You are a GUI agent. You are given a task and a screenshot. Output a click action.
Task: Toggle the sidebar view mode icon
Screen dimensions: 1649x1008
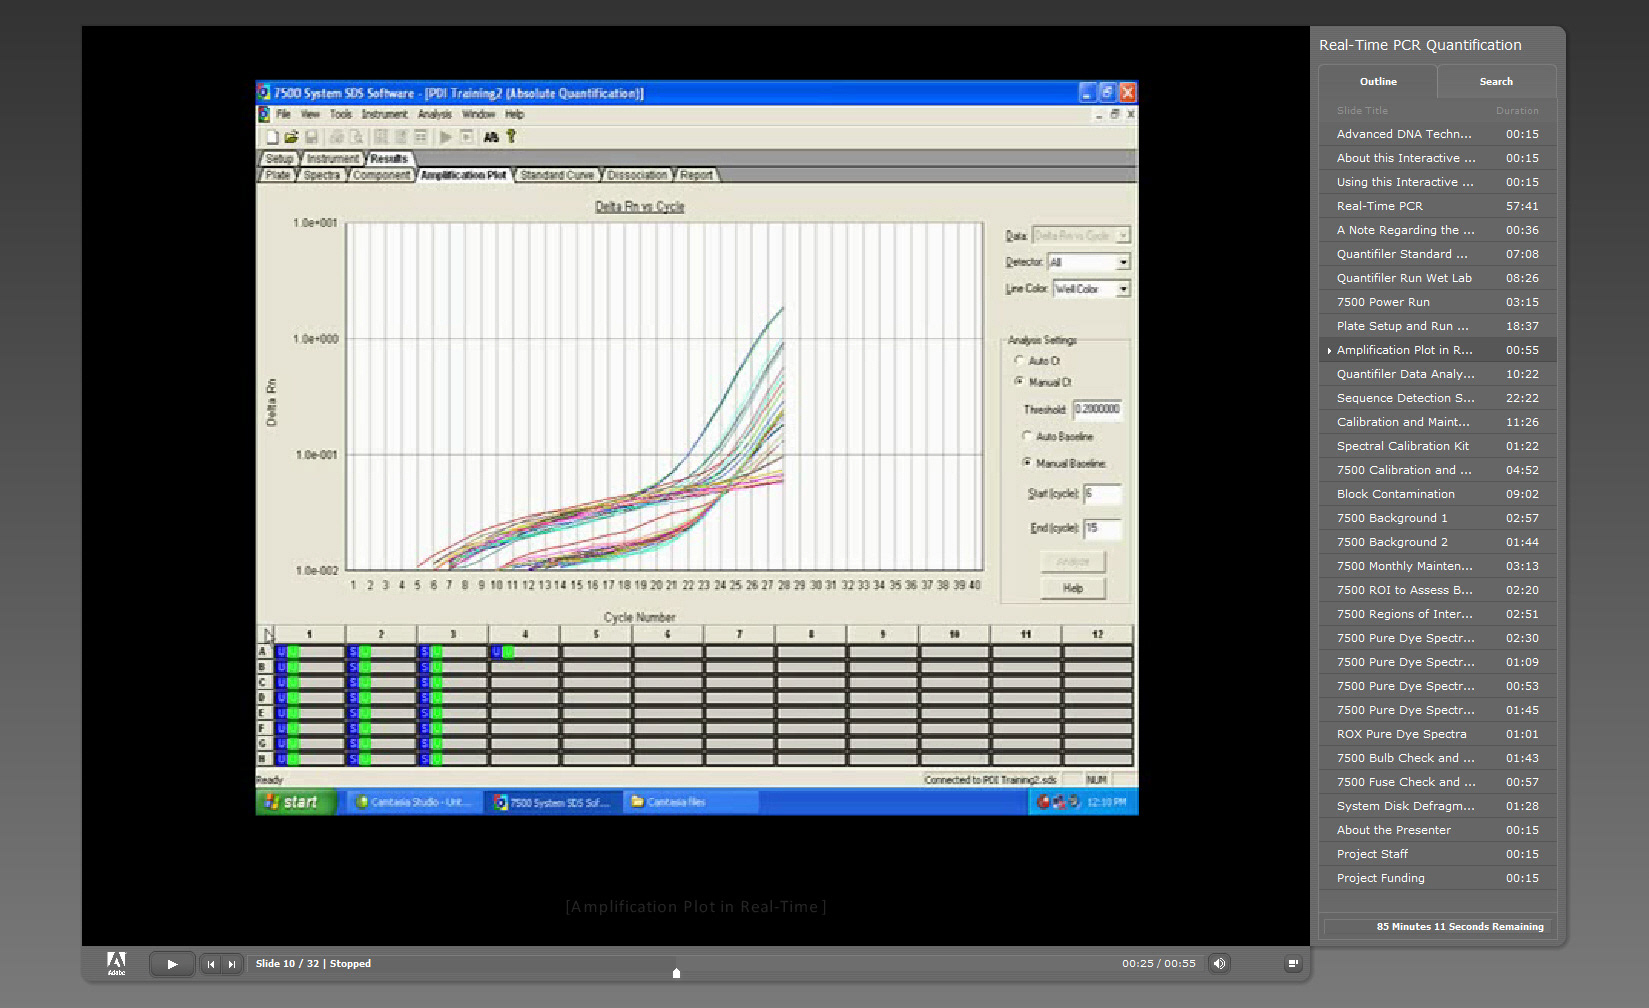coord(1293,964)
